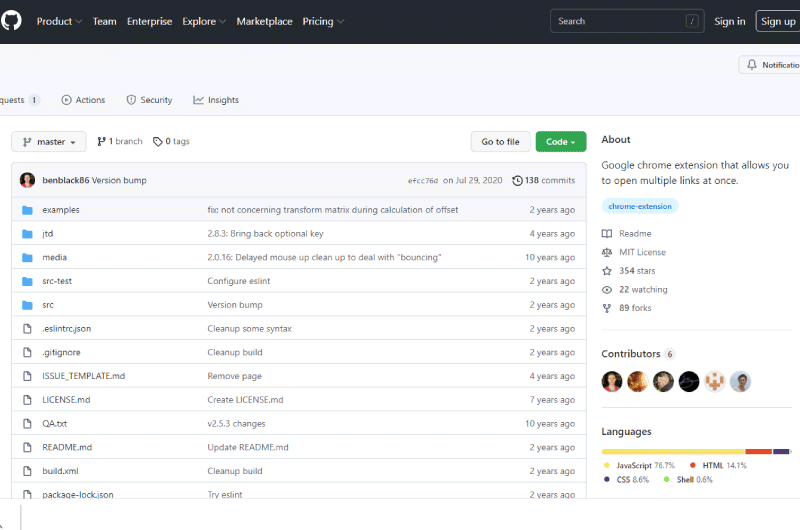
Task: Focus the Search input field
Action: pos(627,21)
